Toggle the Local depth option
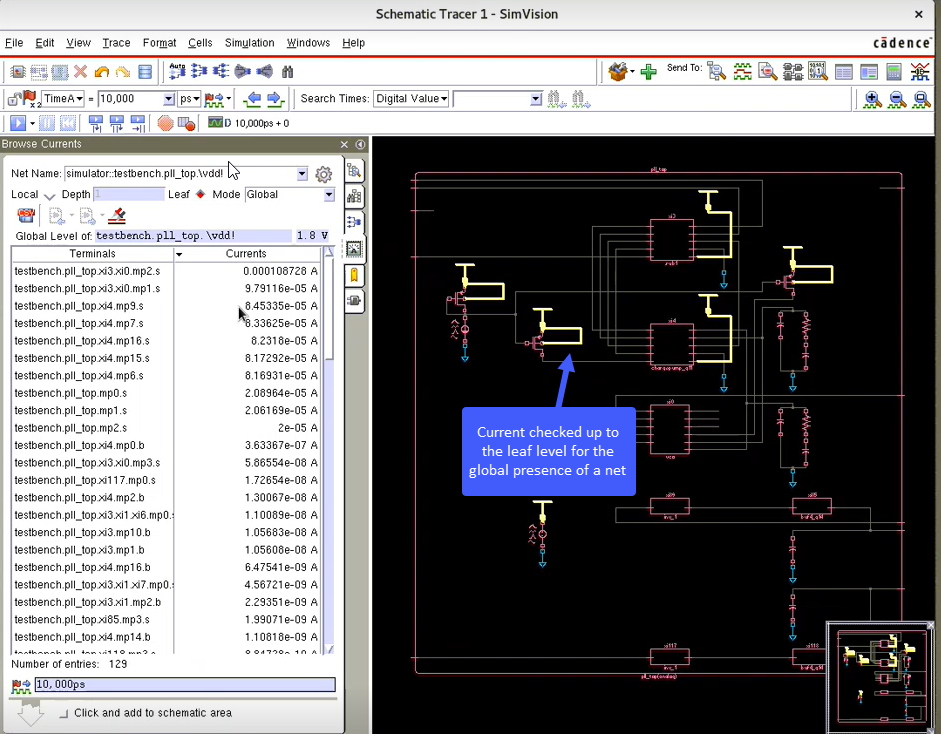 pyautogui.click(x=49, y=195)
